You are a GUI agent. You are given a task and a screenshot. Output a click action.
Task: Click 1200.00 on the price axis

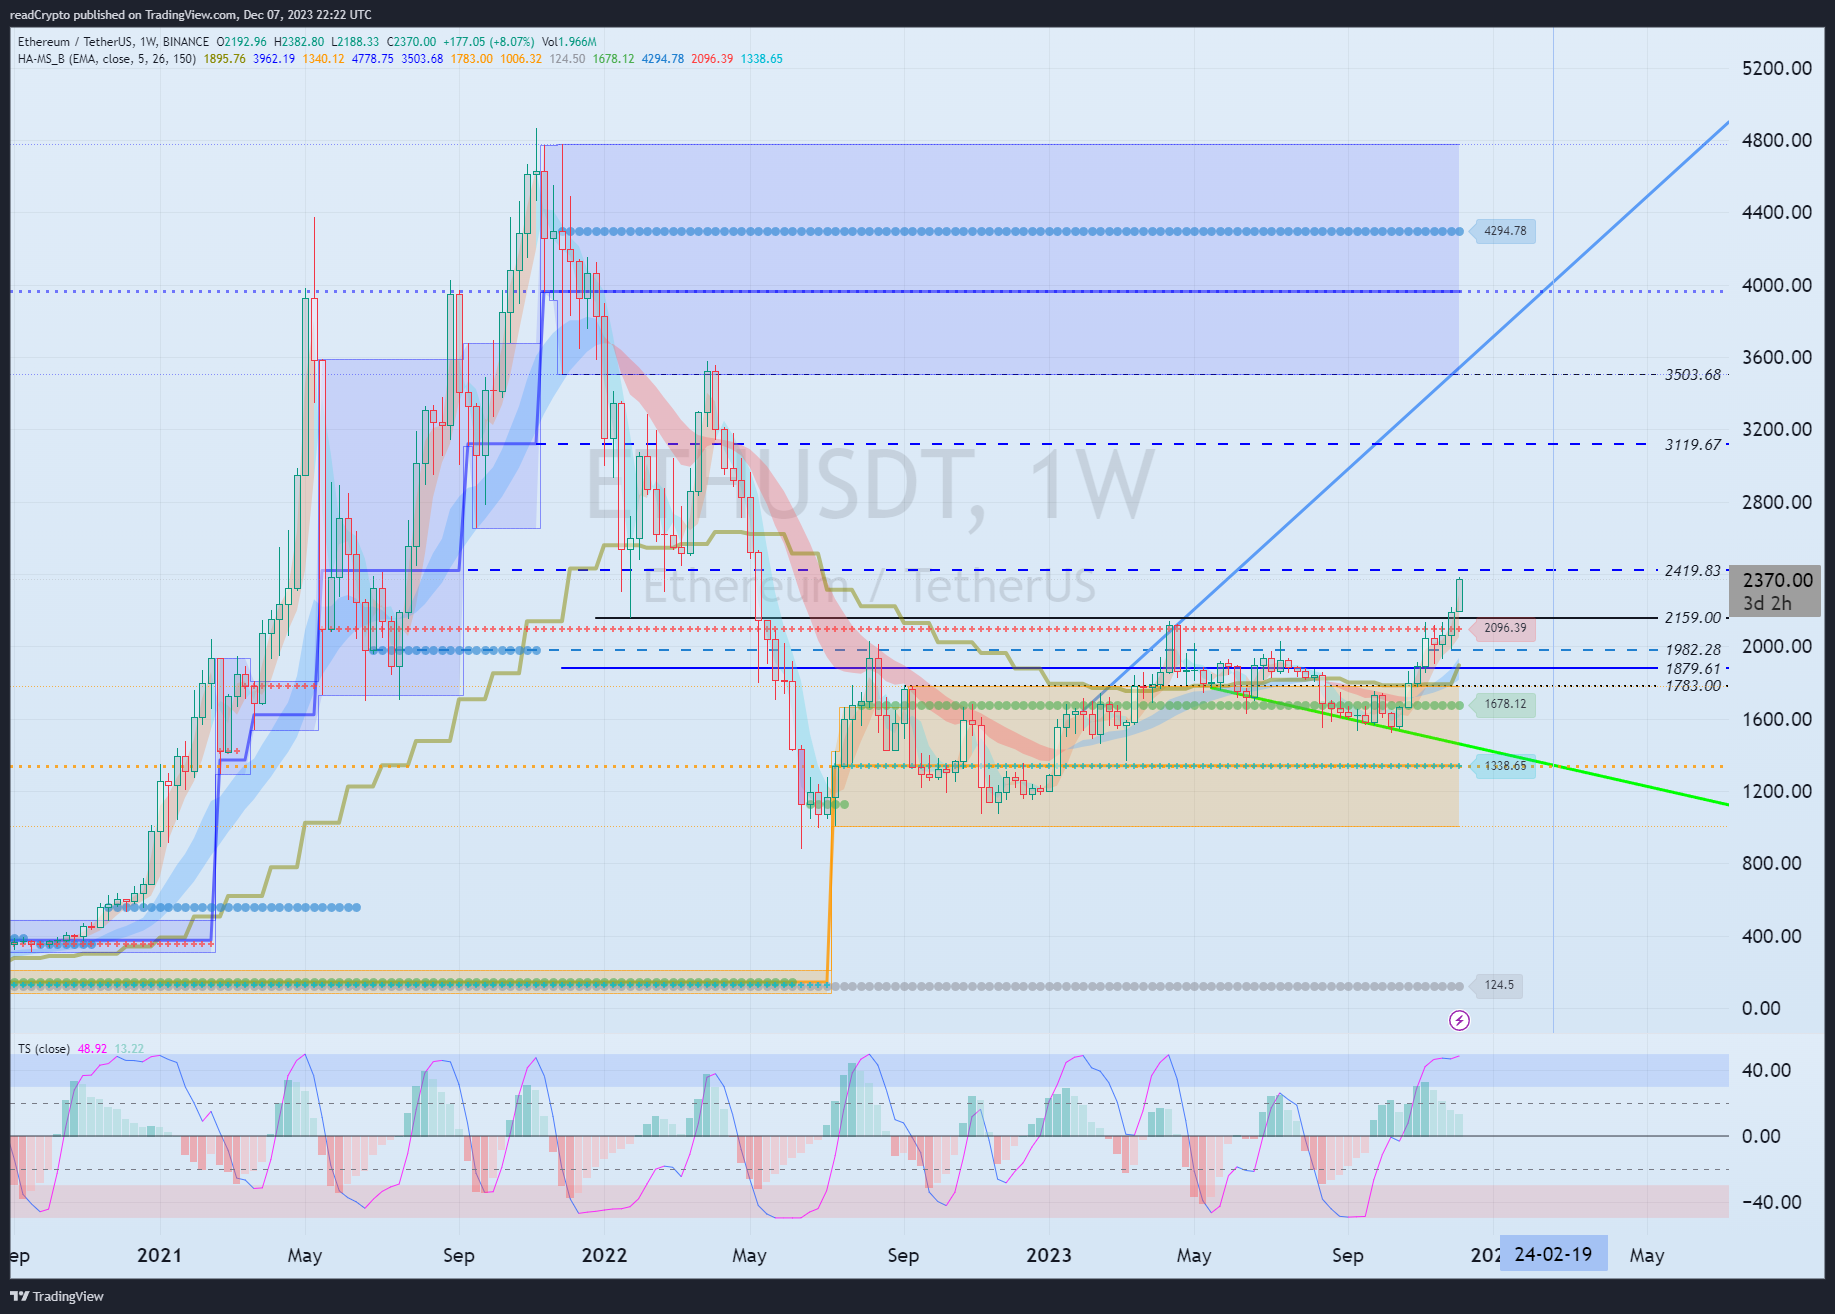pos(1777,791)
